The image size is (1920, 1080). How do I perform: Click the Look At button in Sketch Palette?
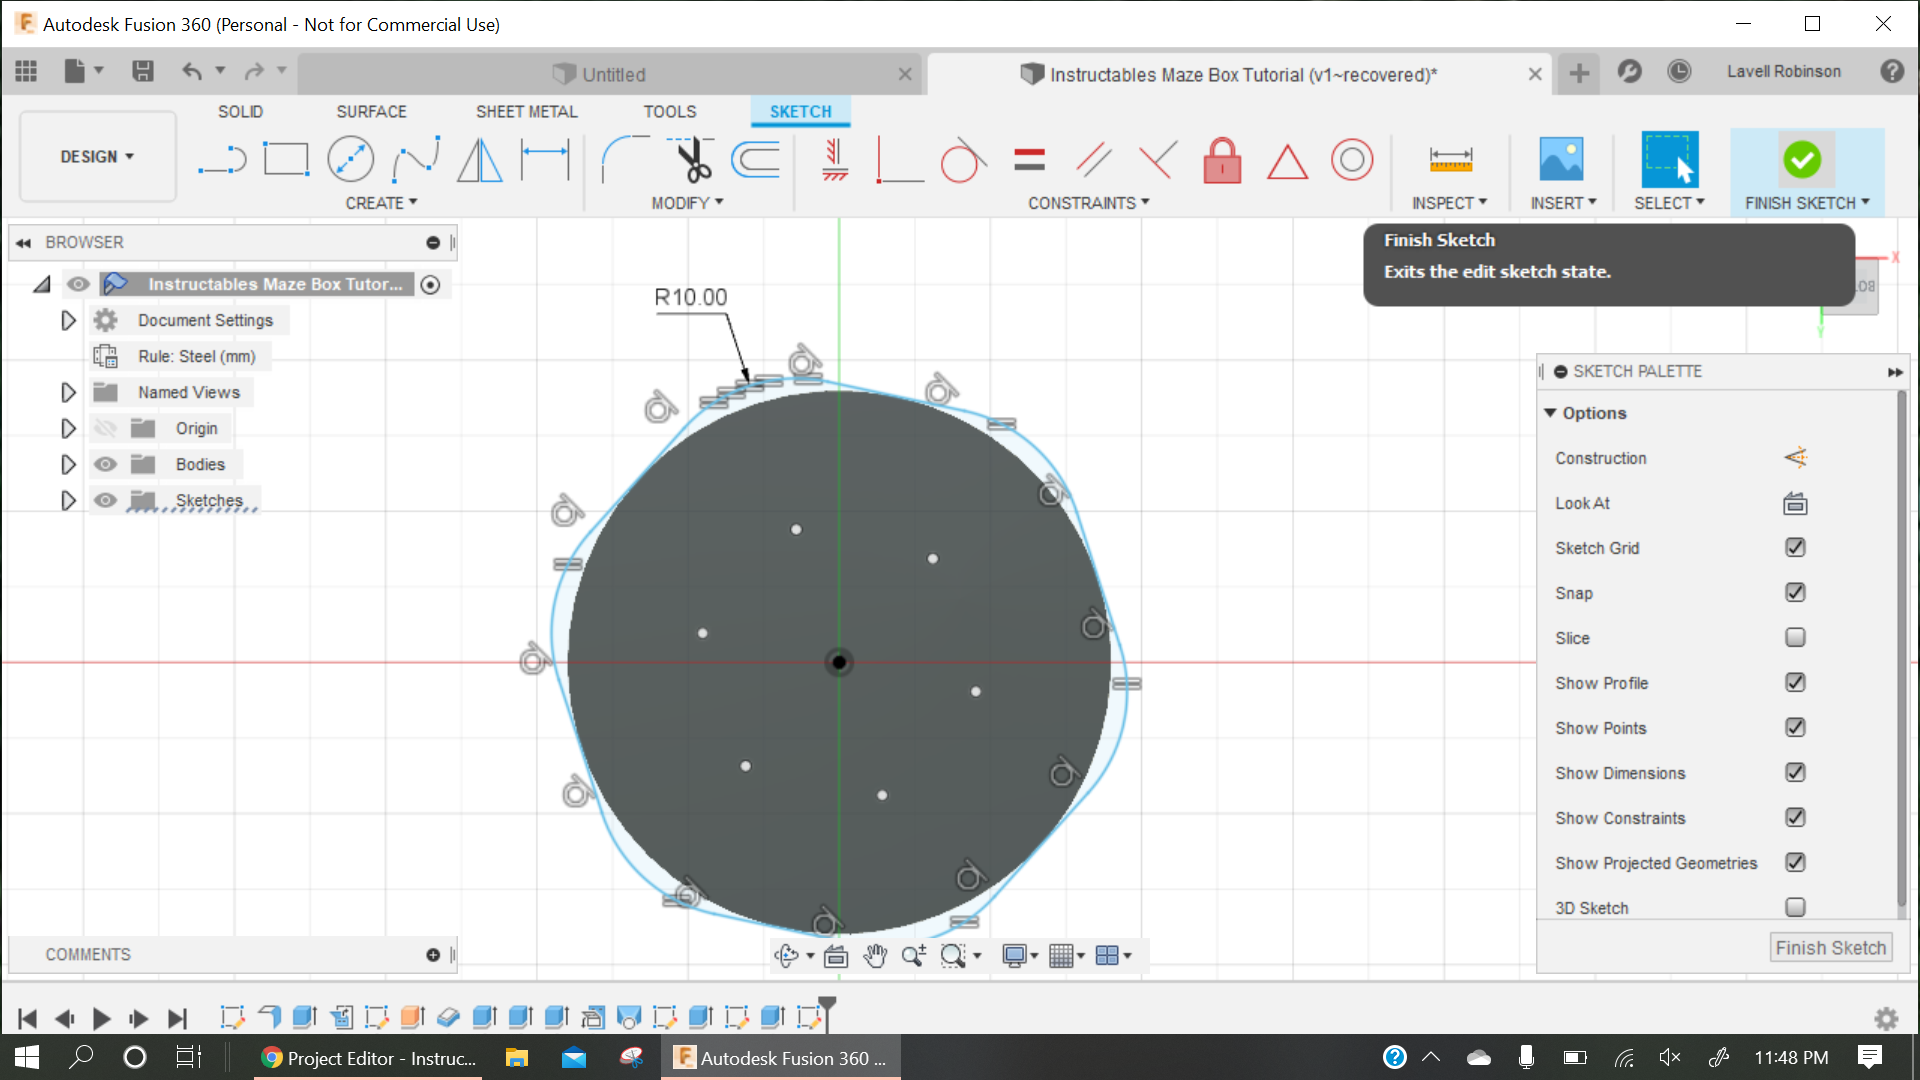(1795, 503)
